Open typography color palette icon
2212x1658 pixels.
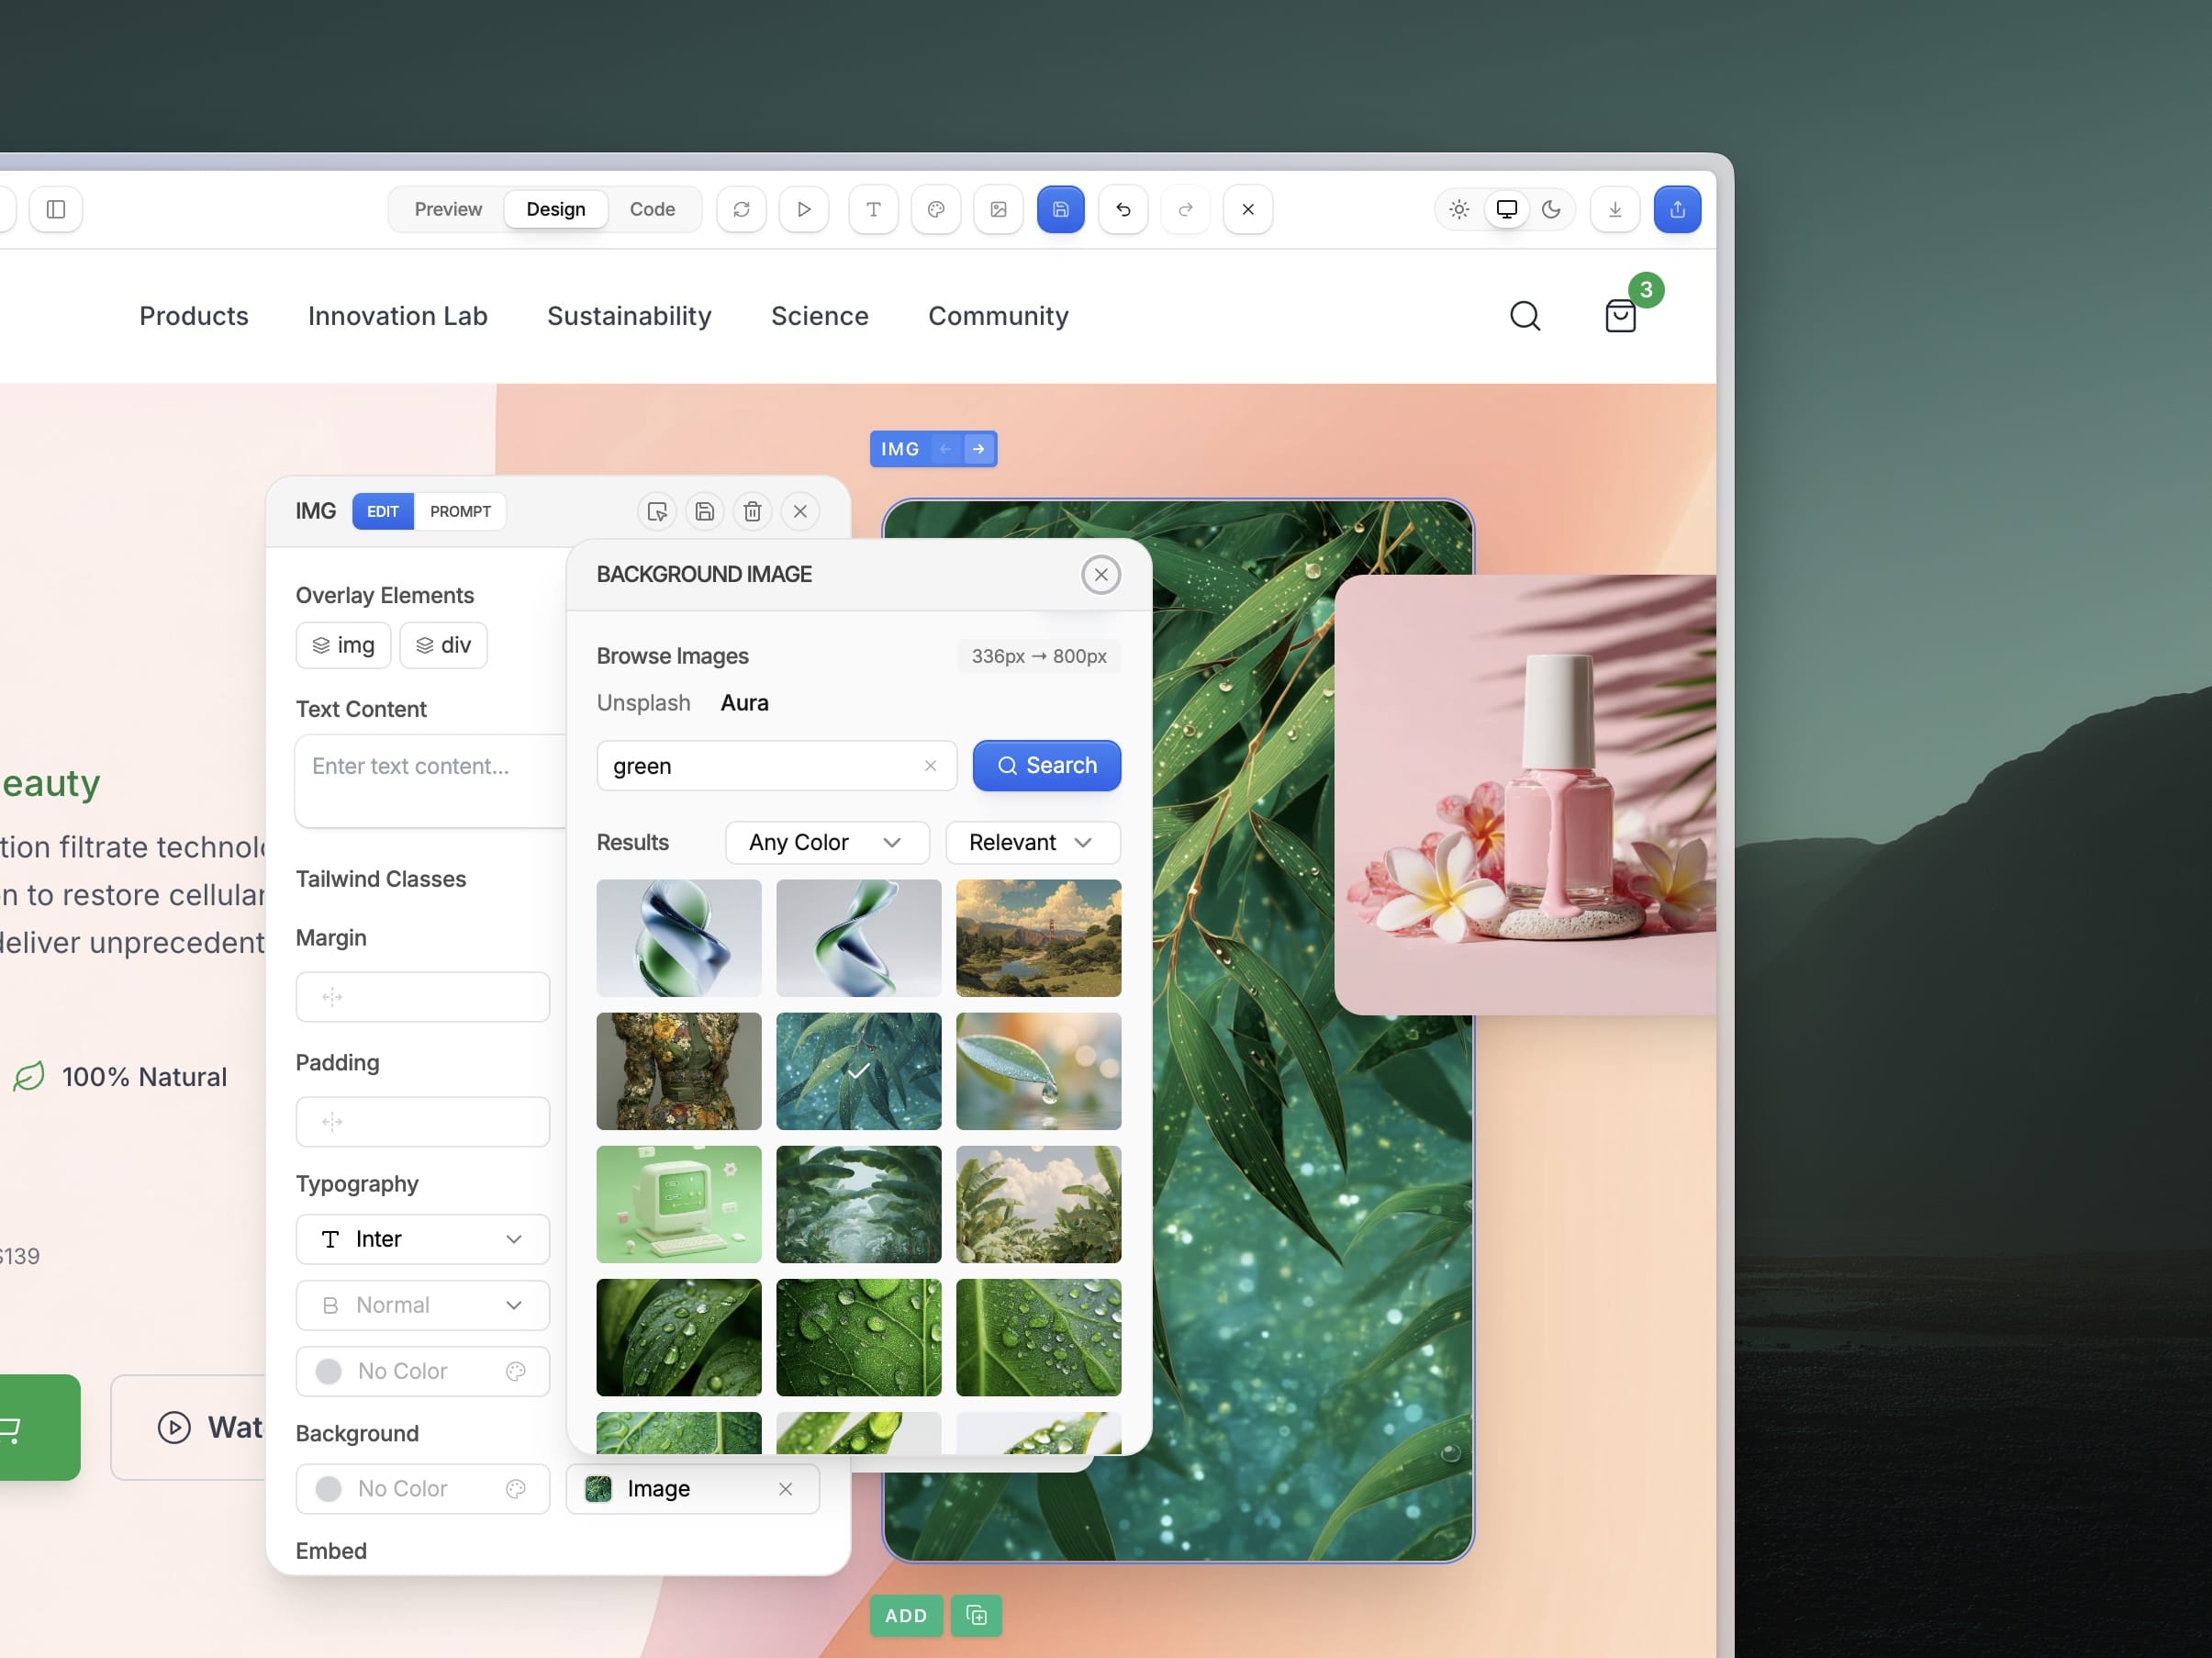click(x=516, y=1372)
